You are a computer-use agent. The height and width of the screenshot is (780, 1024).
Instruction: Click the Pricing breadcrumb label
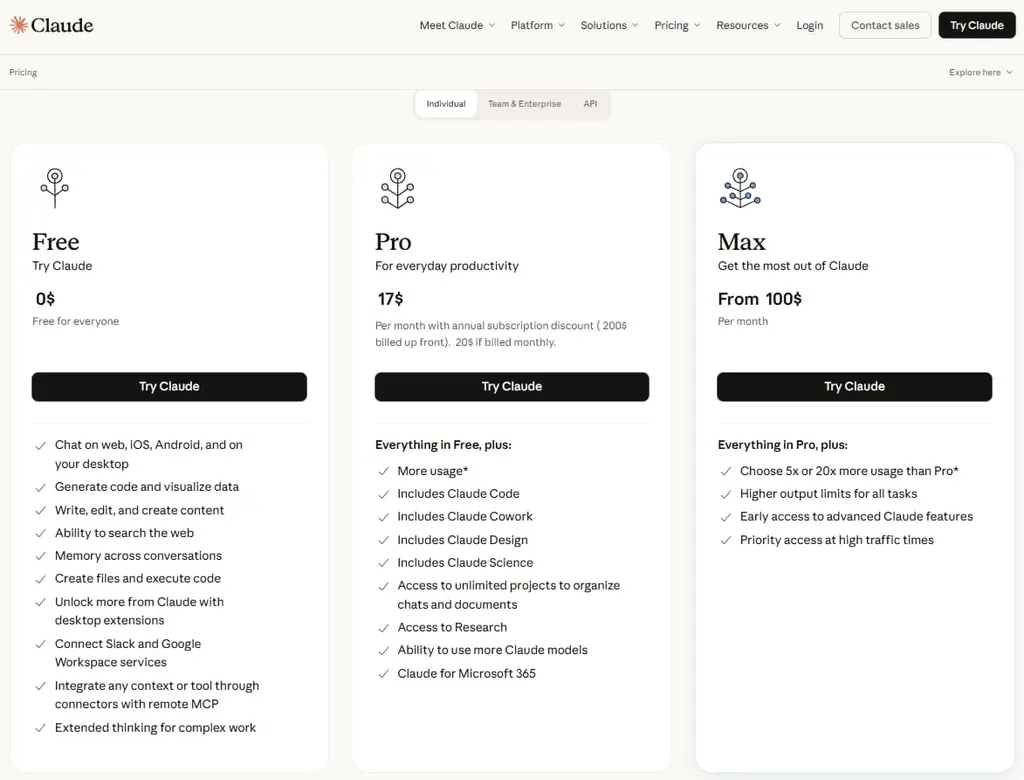pos(23,73)
